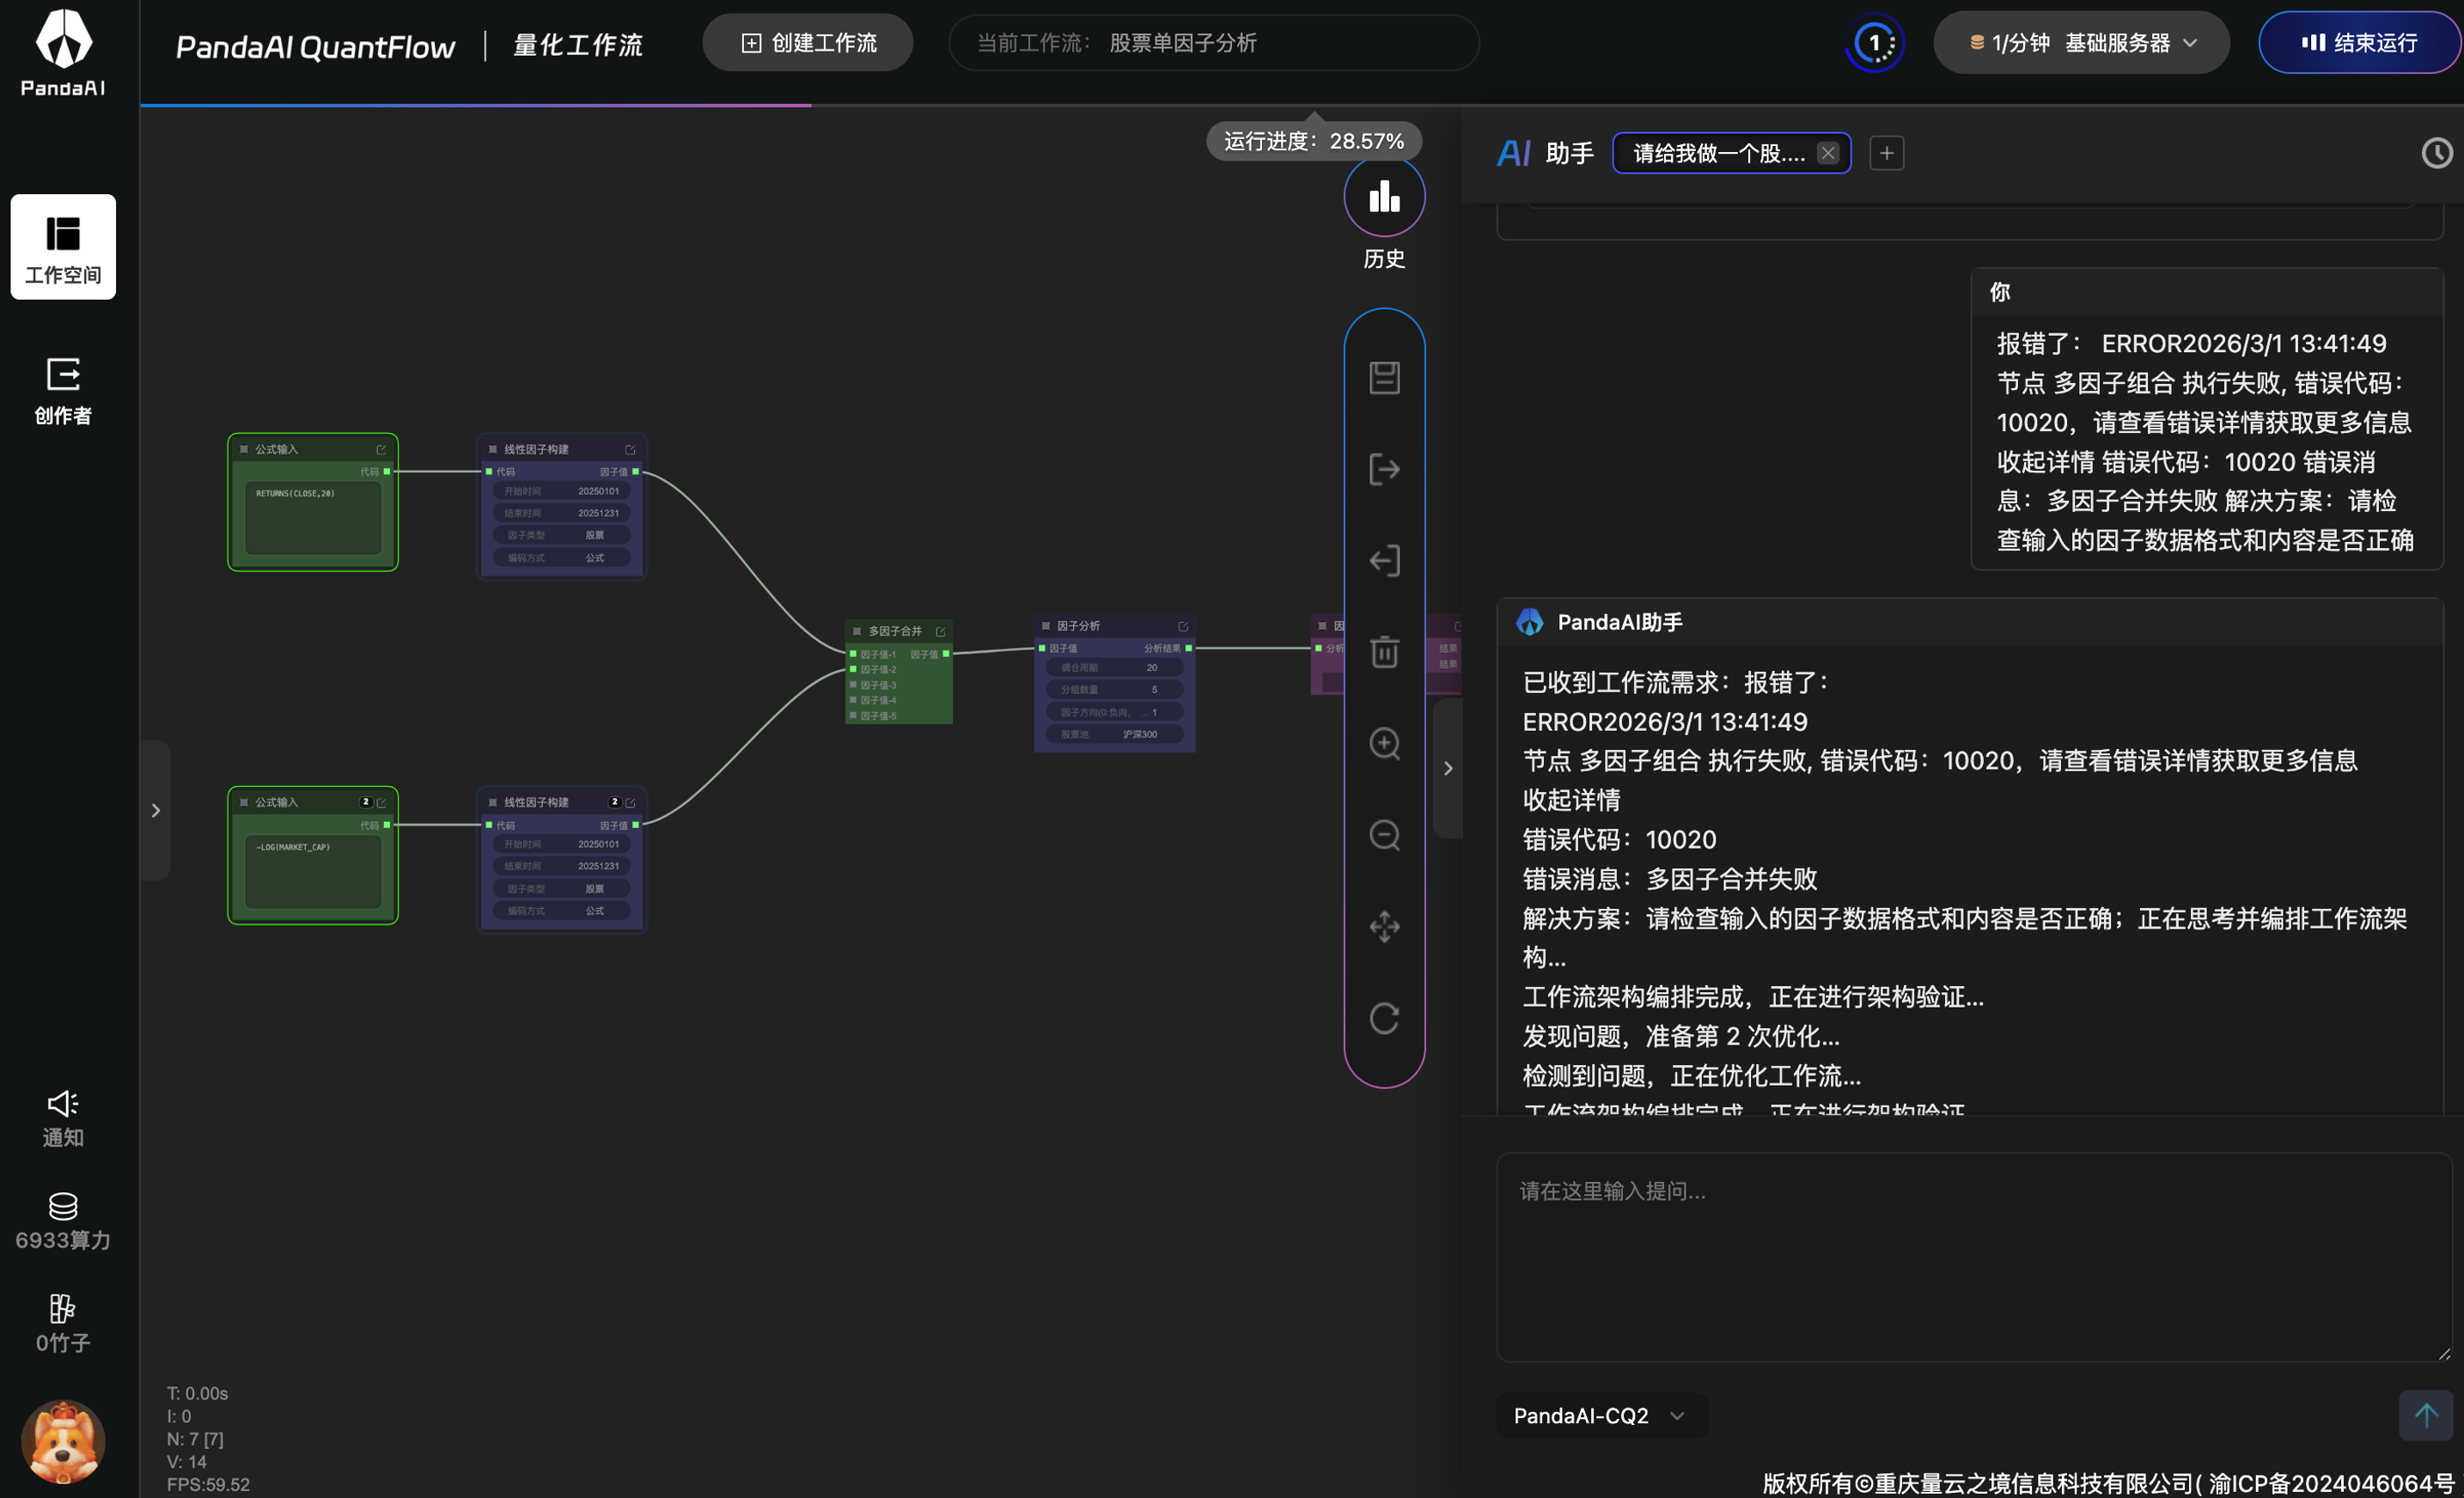This screenshot has height=1498, width=2464.
Task: Toggle square box on RETURNS(CLOSE,20) 公式输入 node title
Action: pos(244,449)
